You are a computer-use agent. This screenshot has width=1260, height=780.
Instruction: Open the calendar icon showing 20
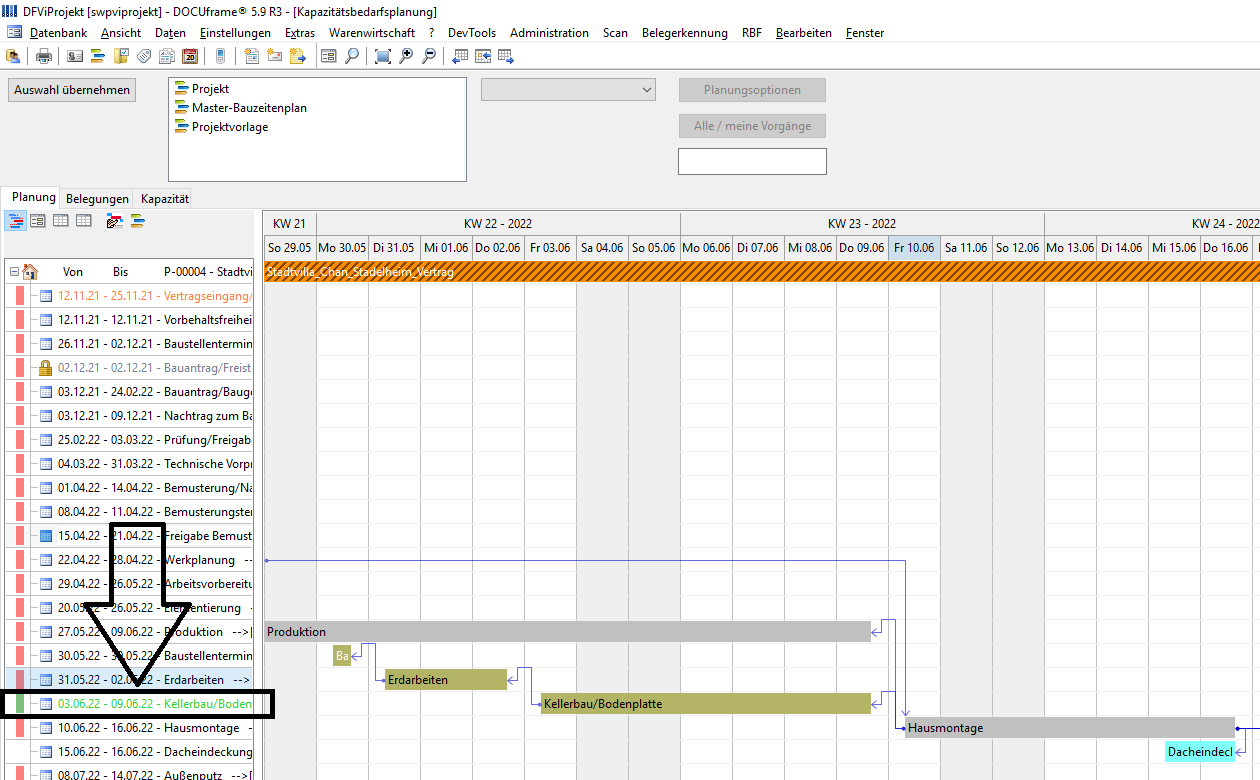[190, 56]
